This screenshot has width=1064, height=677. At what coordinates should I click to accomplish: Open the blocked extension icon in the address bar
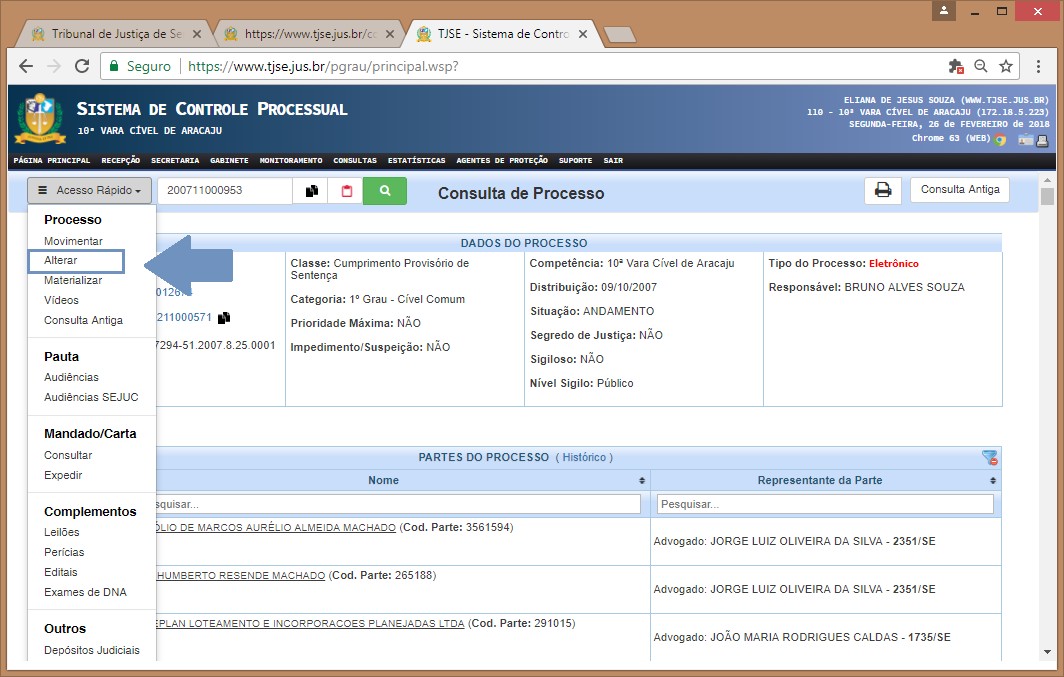click(956, 66)
